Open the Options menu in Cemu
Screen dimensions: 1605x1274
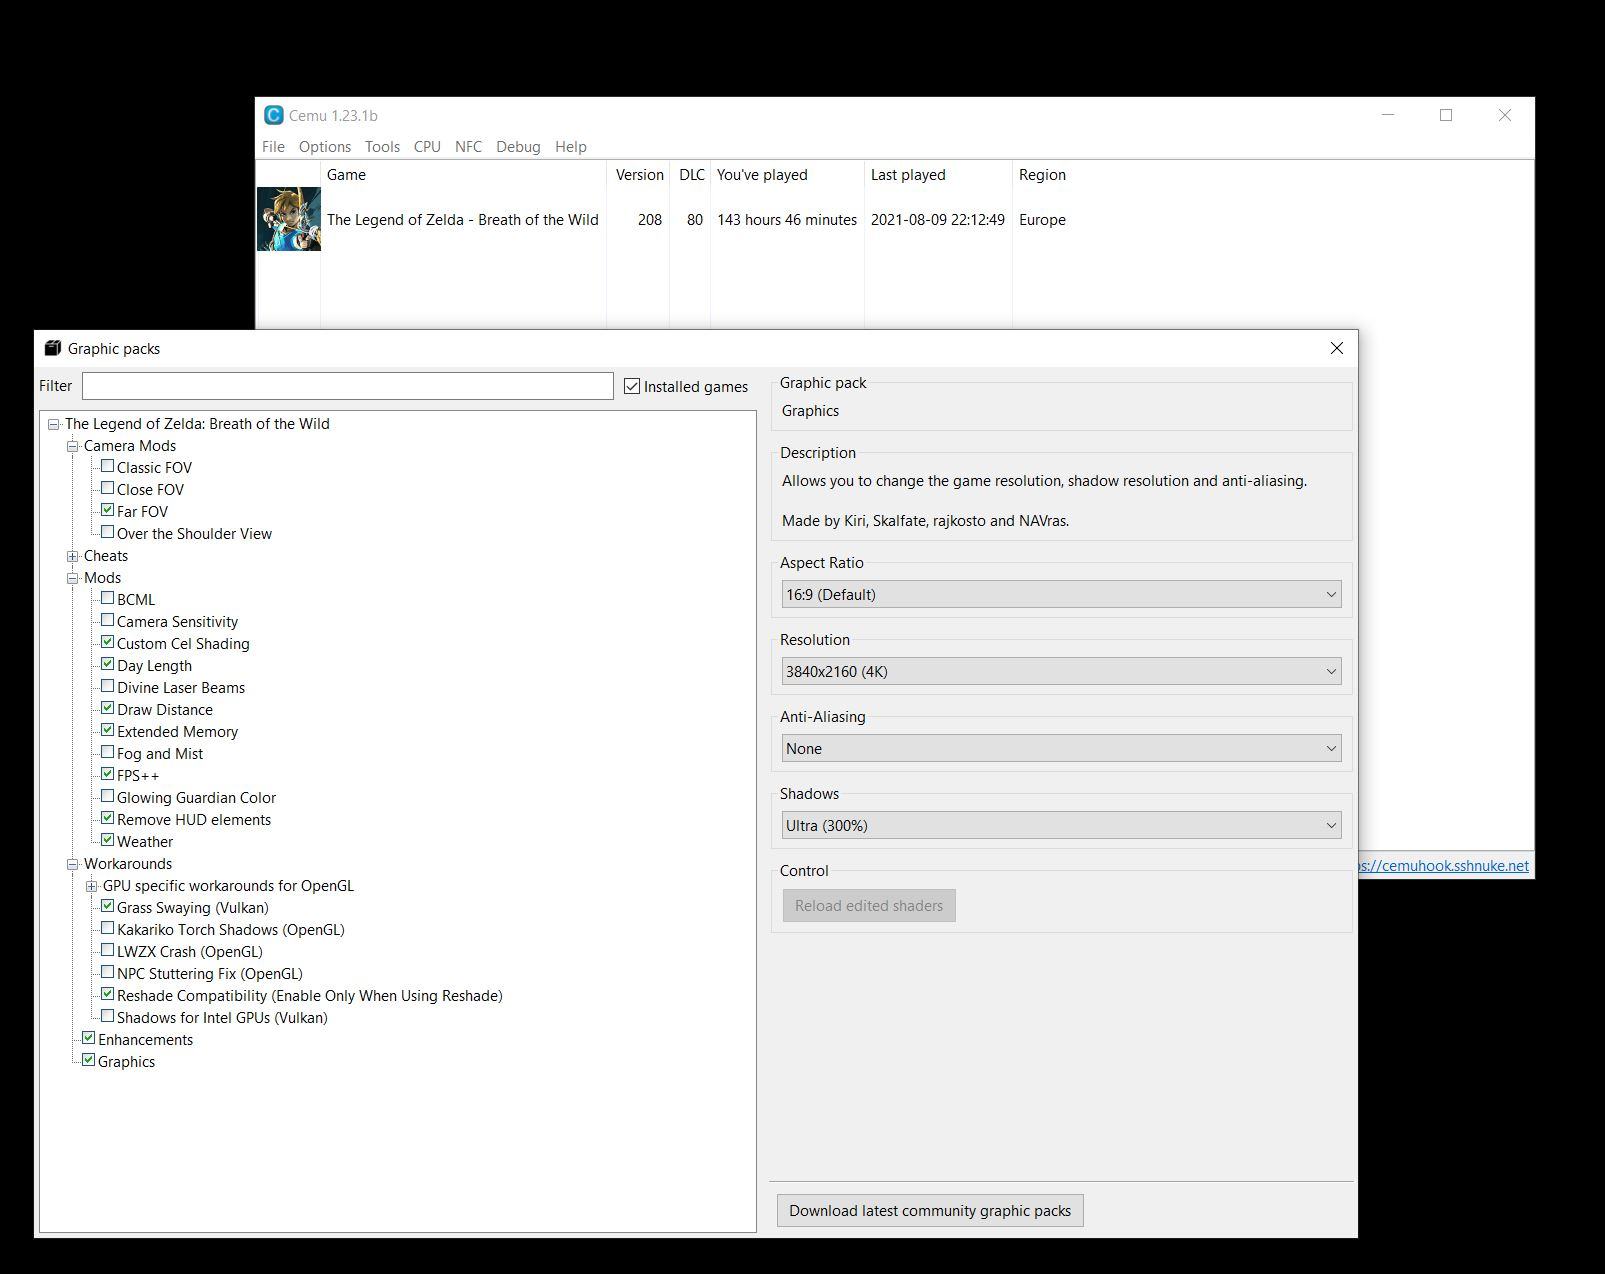coord(325,146)
